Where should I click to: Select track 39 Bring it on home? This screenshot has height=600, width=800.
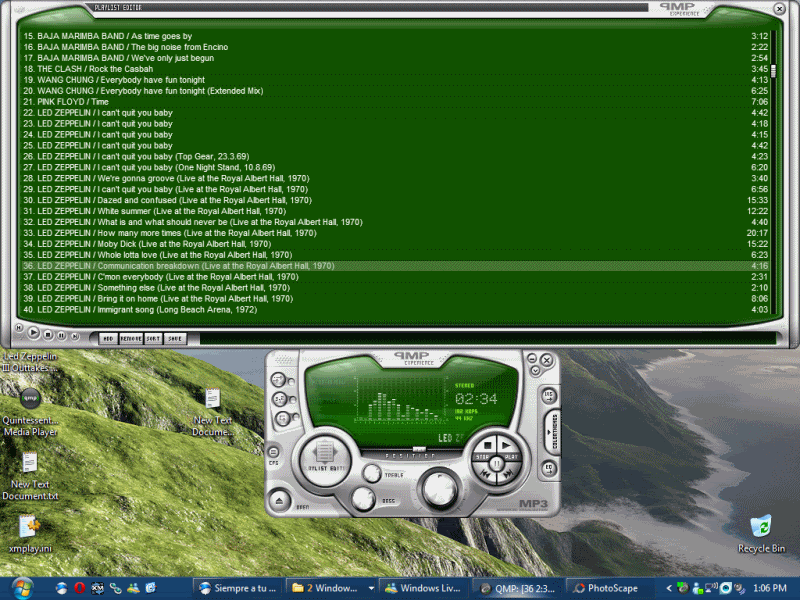click(x=395, y=298)
